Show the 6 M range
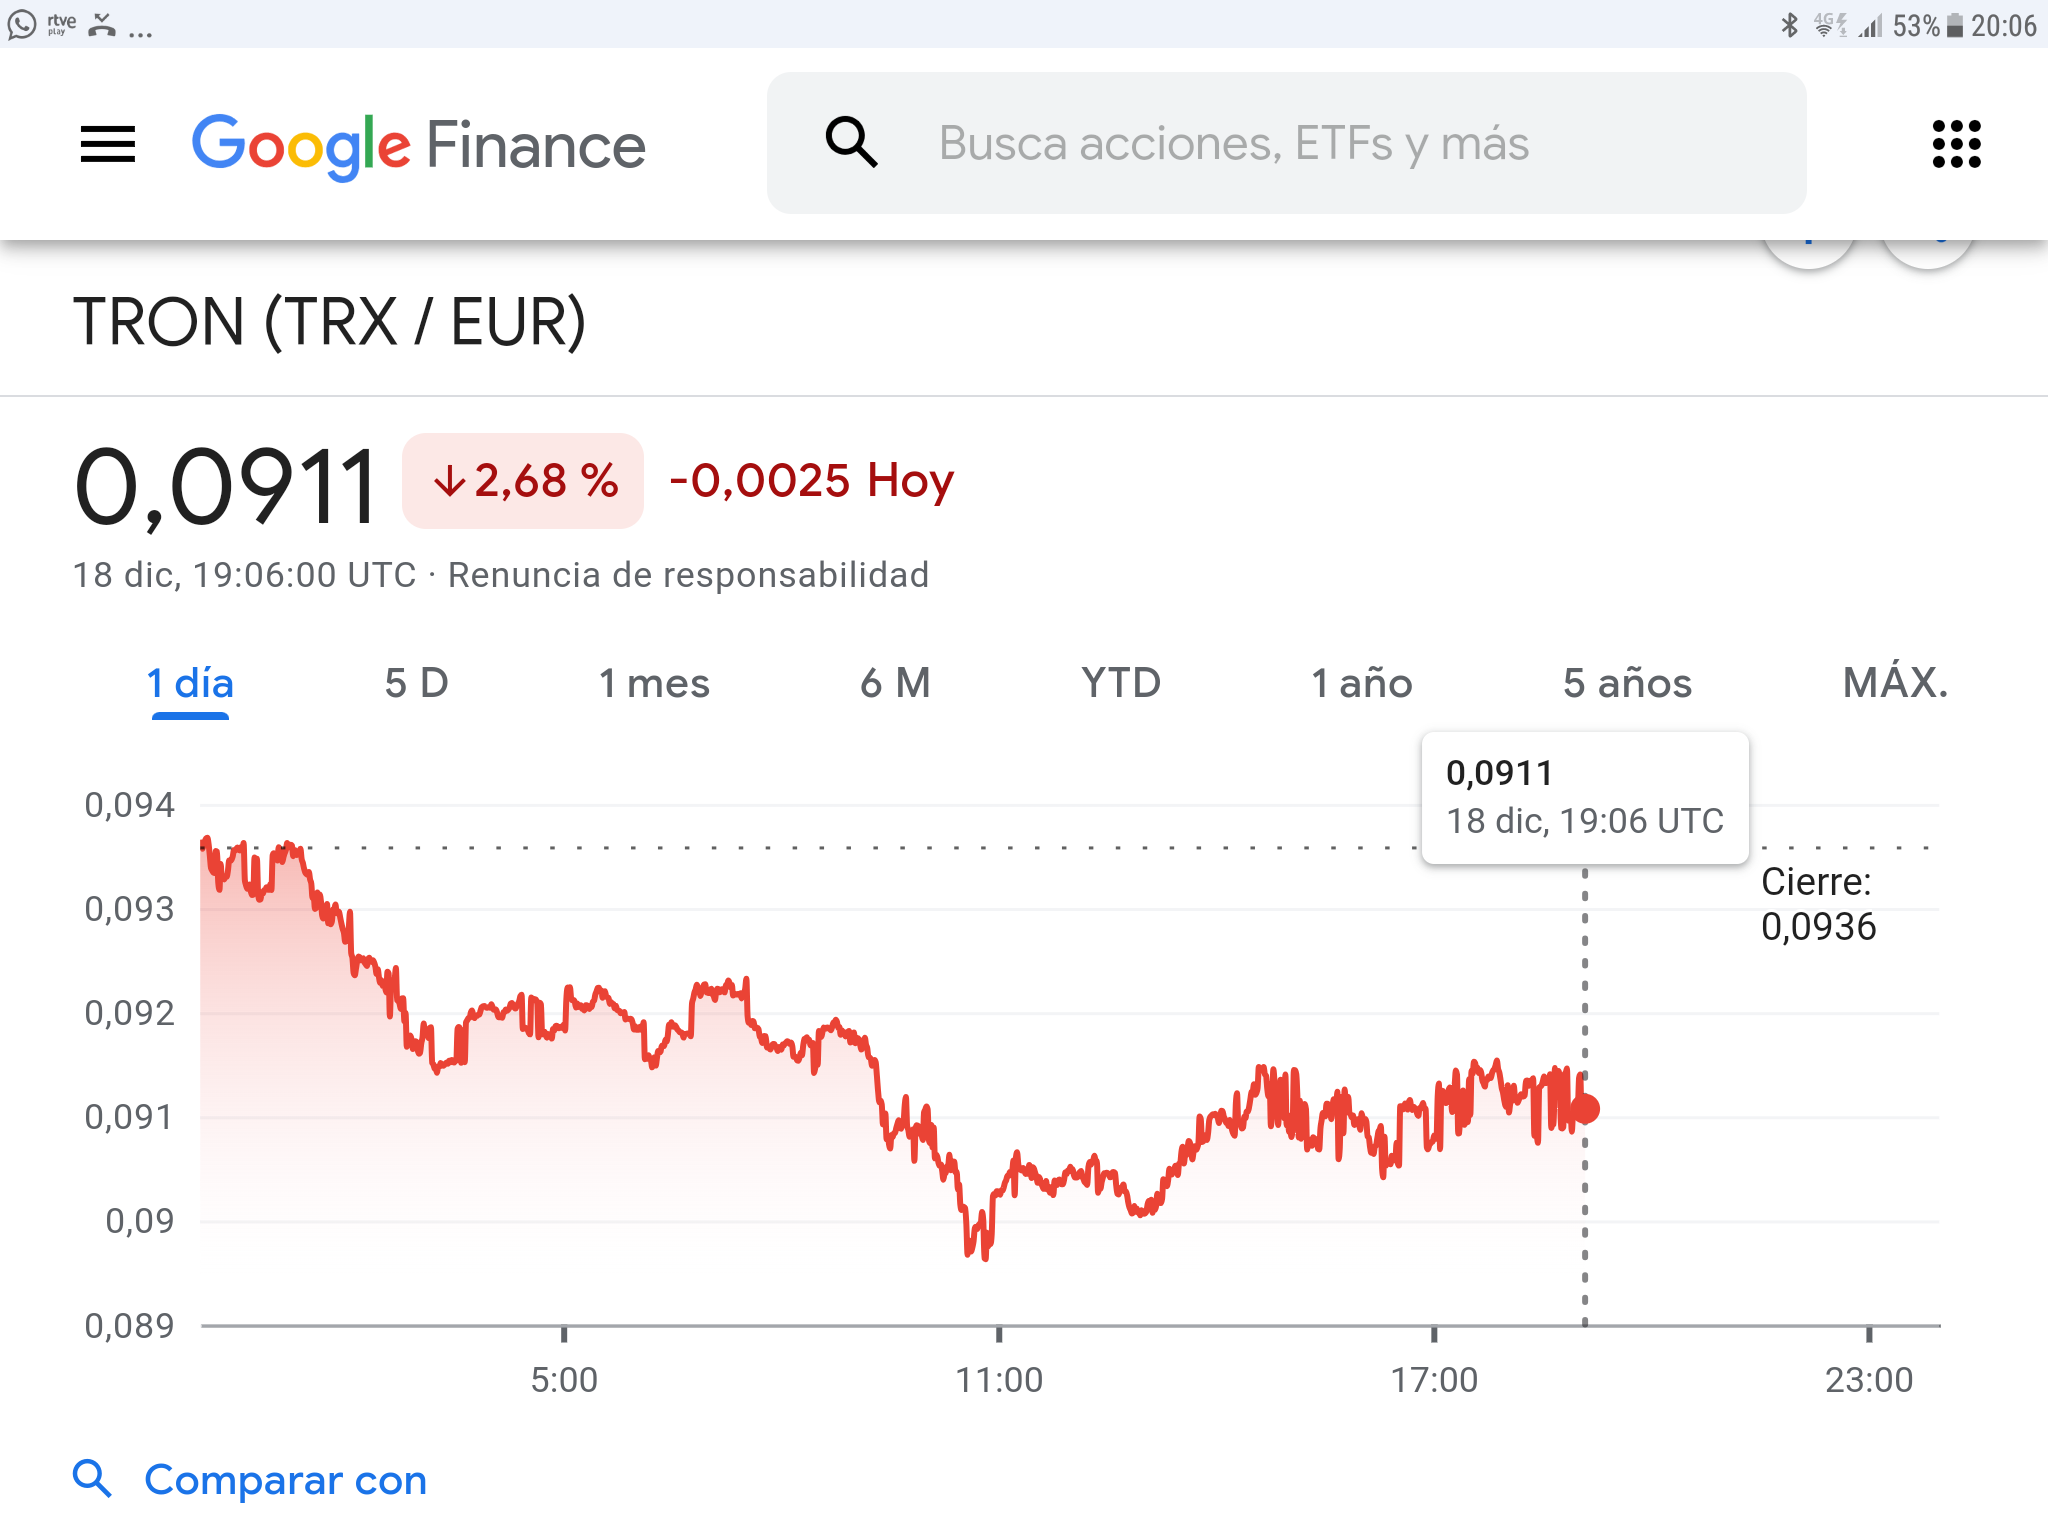 click(x=895, y=684)
